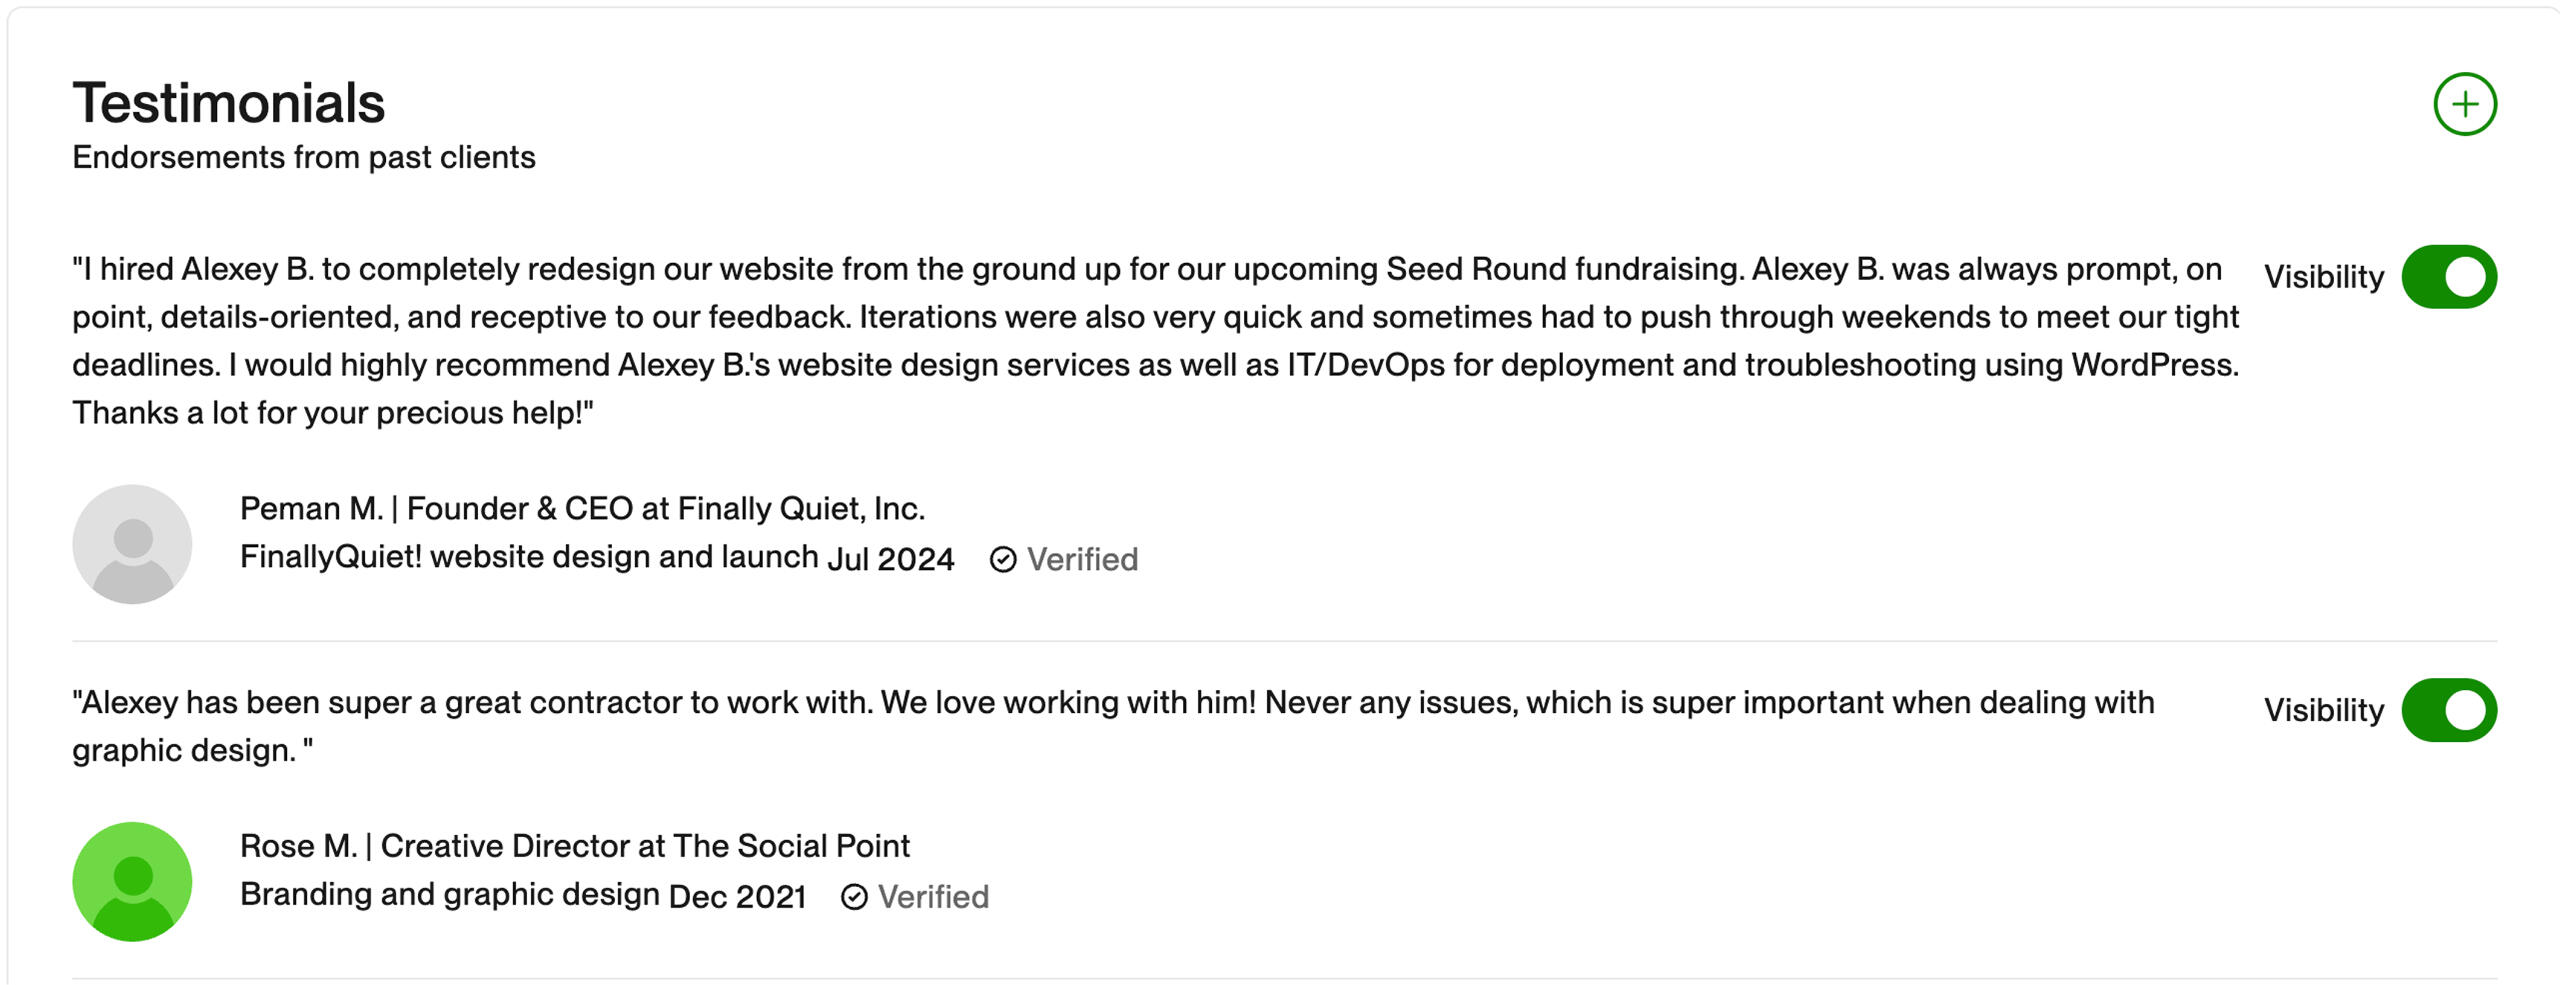Click the Testimonials heading

pos(229,103)
